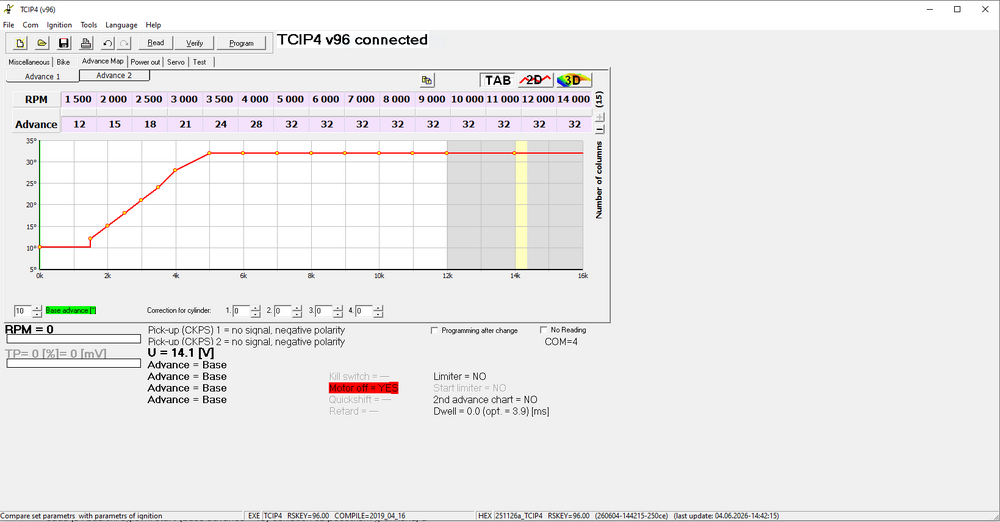Screen dimensions: 1000x522
Task: Open the Ignition menu
Action: click(59, 25)
